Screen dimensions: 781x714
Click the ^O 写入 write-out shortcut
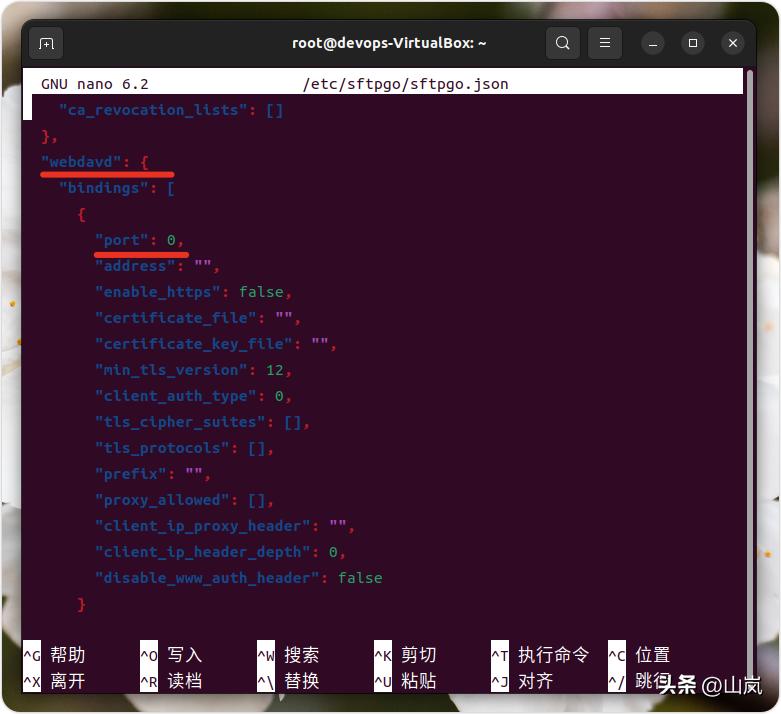(171, 655)
